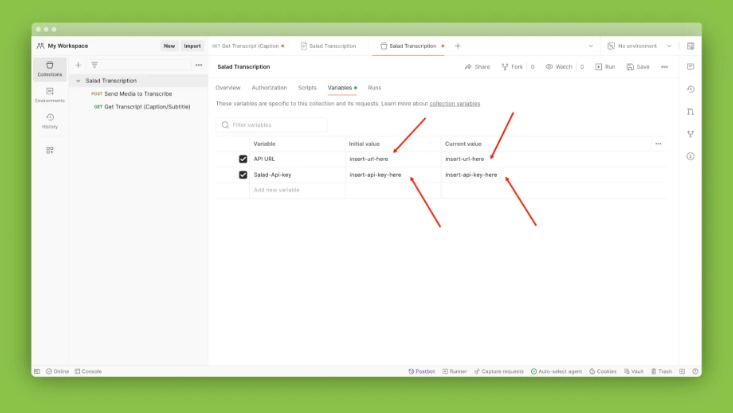Uncheck the API URL variable checkbox
Image resolution: width=733 pixels, height=413 pixels.
(243, 159)
